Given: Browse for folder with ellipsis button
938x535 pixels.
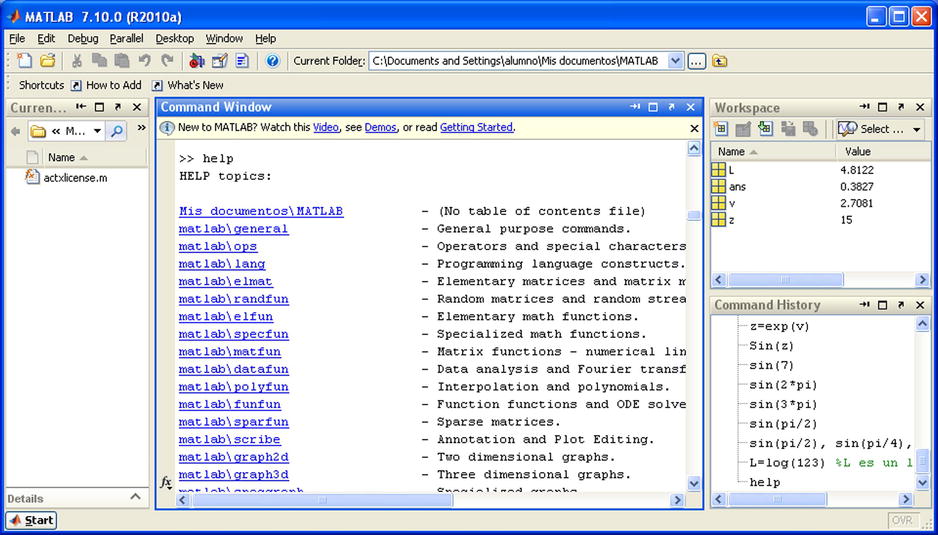Looking at the screenshot, I should pos(696,61).
